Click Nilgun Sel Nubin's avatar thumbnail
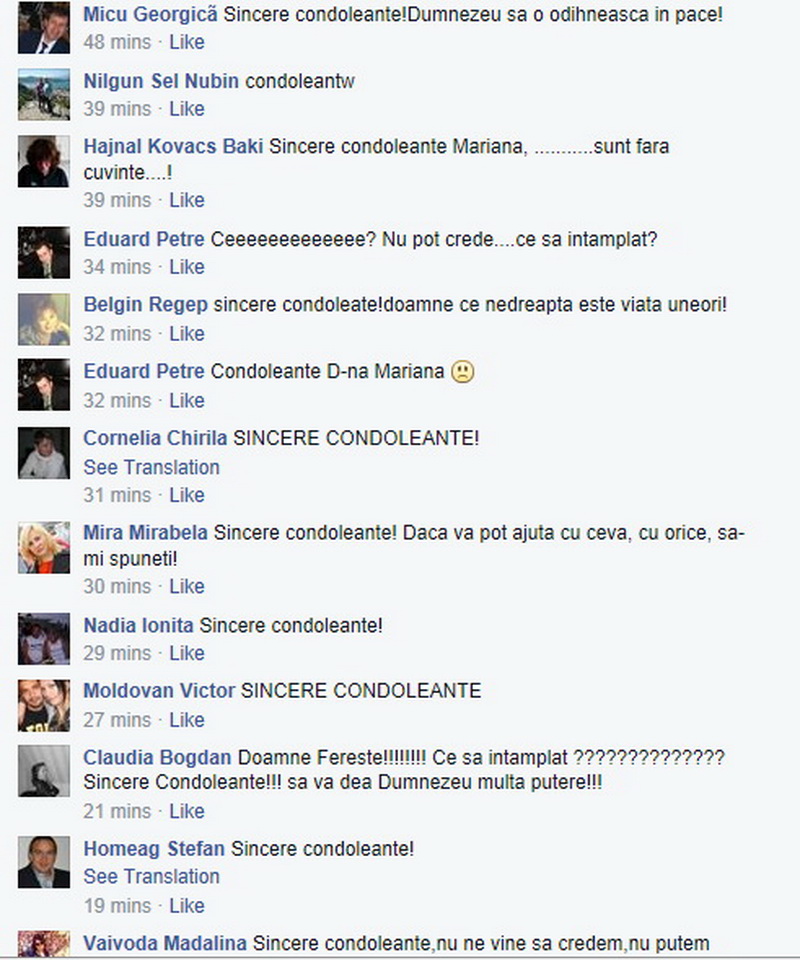800x960 pixels. pyautogui.click(x=43, y=95)
